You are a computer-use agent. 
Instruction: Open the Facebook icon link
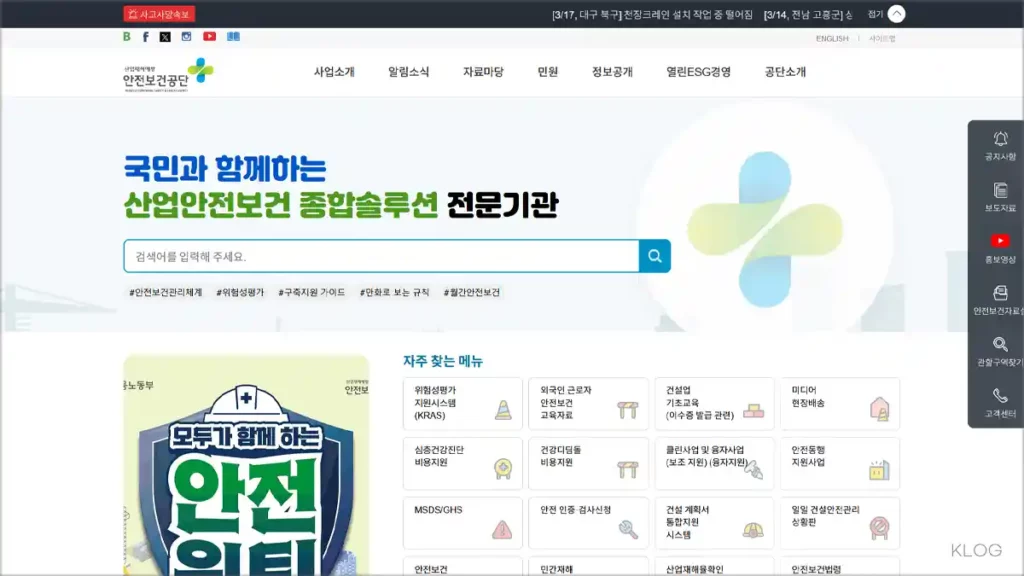[x=146, y=37]
